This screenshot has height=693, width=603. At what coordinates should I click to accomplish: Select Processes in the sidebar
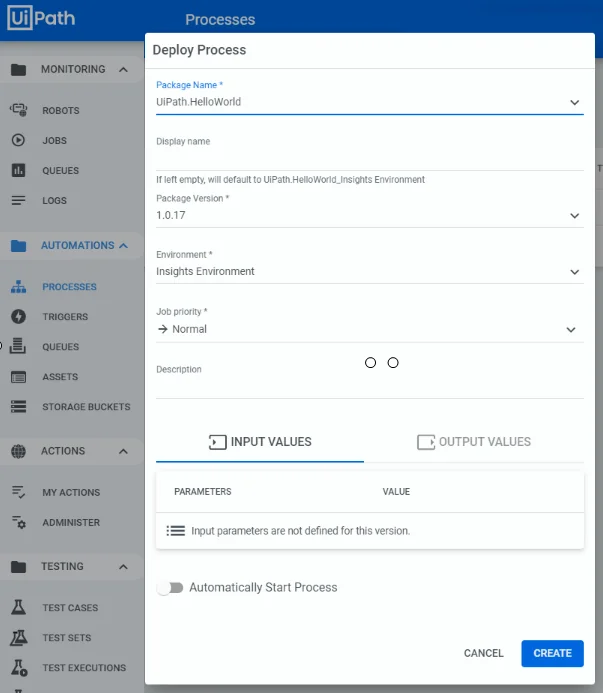pyautogui.click(x=69, y=287)
